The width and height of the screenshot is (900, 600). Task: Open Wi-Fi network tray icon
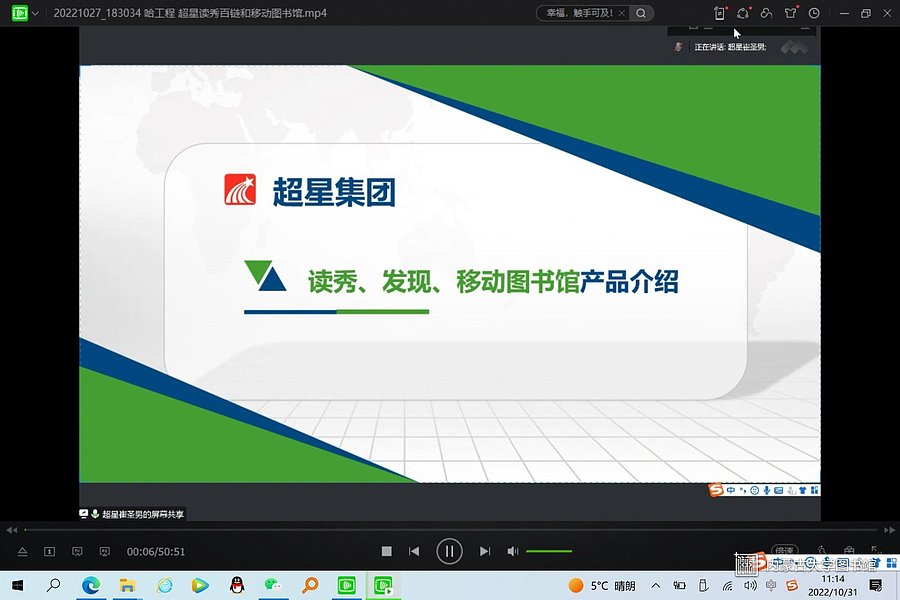click(x=727, y=586)
